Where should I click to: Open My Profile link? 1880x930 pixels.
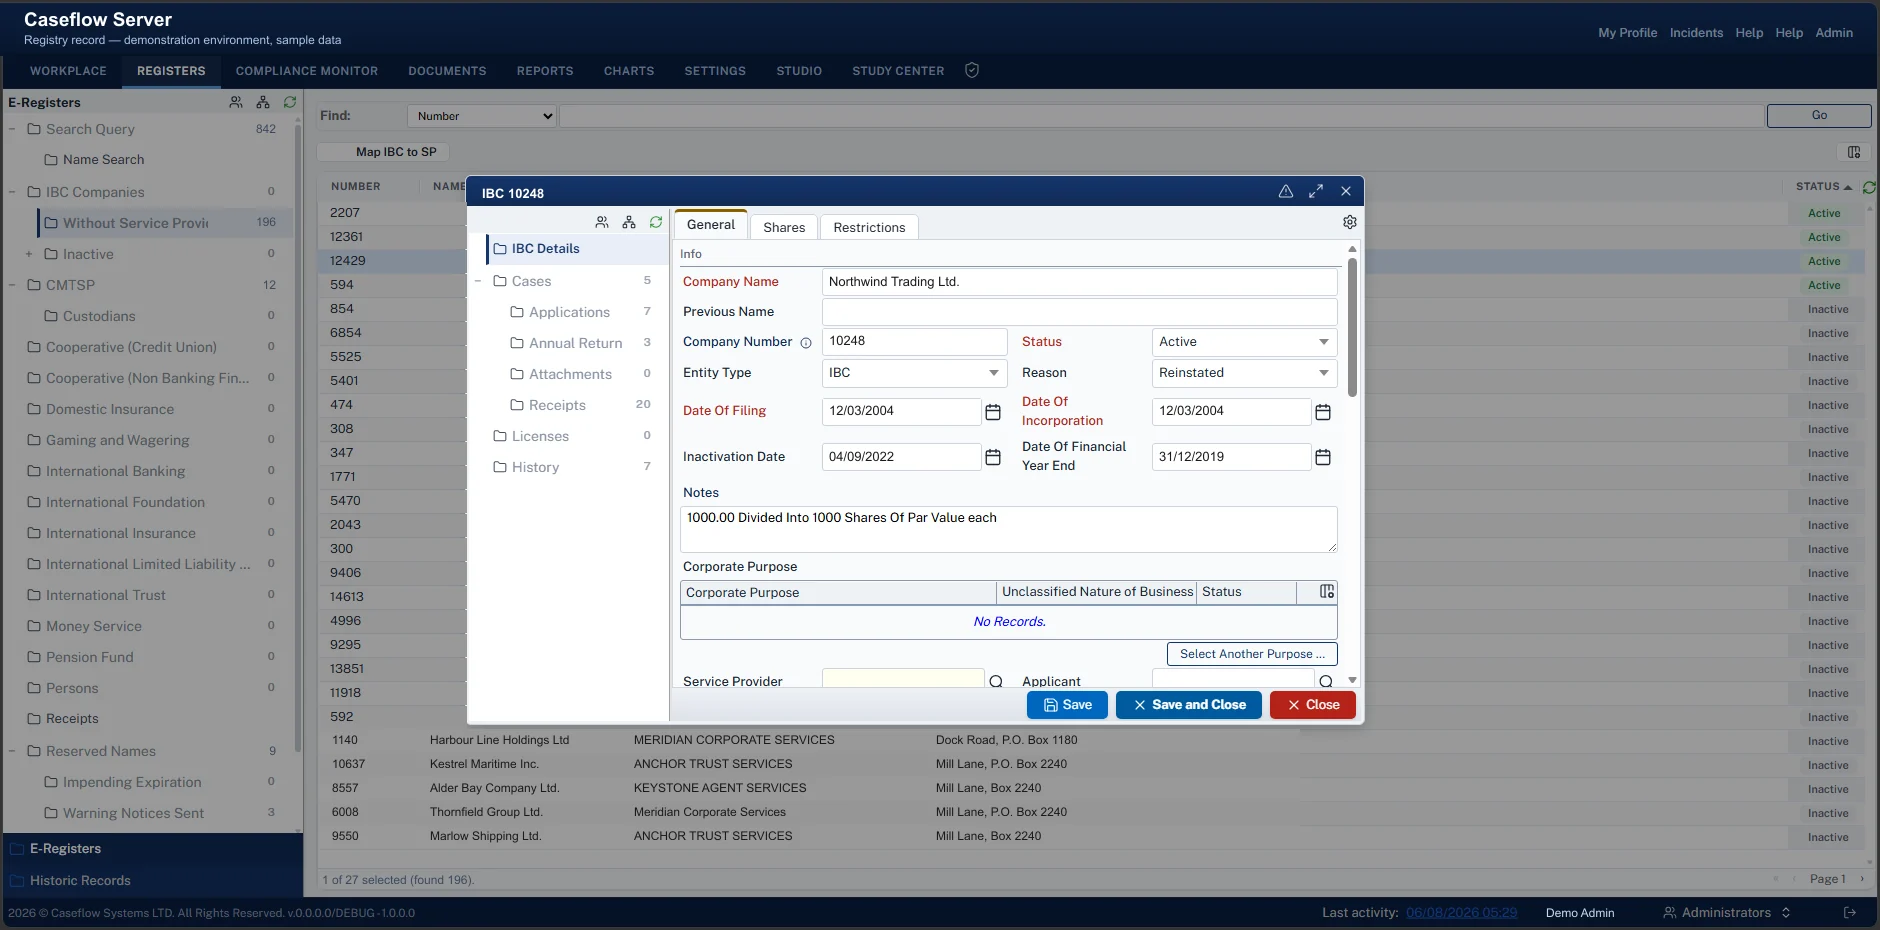(1627, 33)
